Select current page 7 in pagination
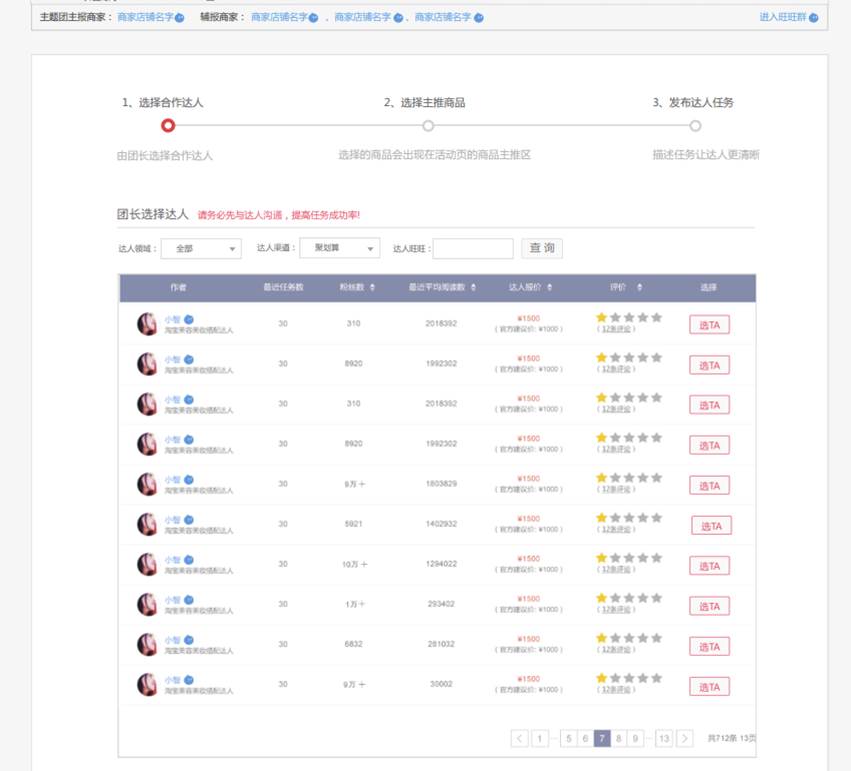The width and height of the screenshot is (851, 771). [602, 738]
